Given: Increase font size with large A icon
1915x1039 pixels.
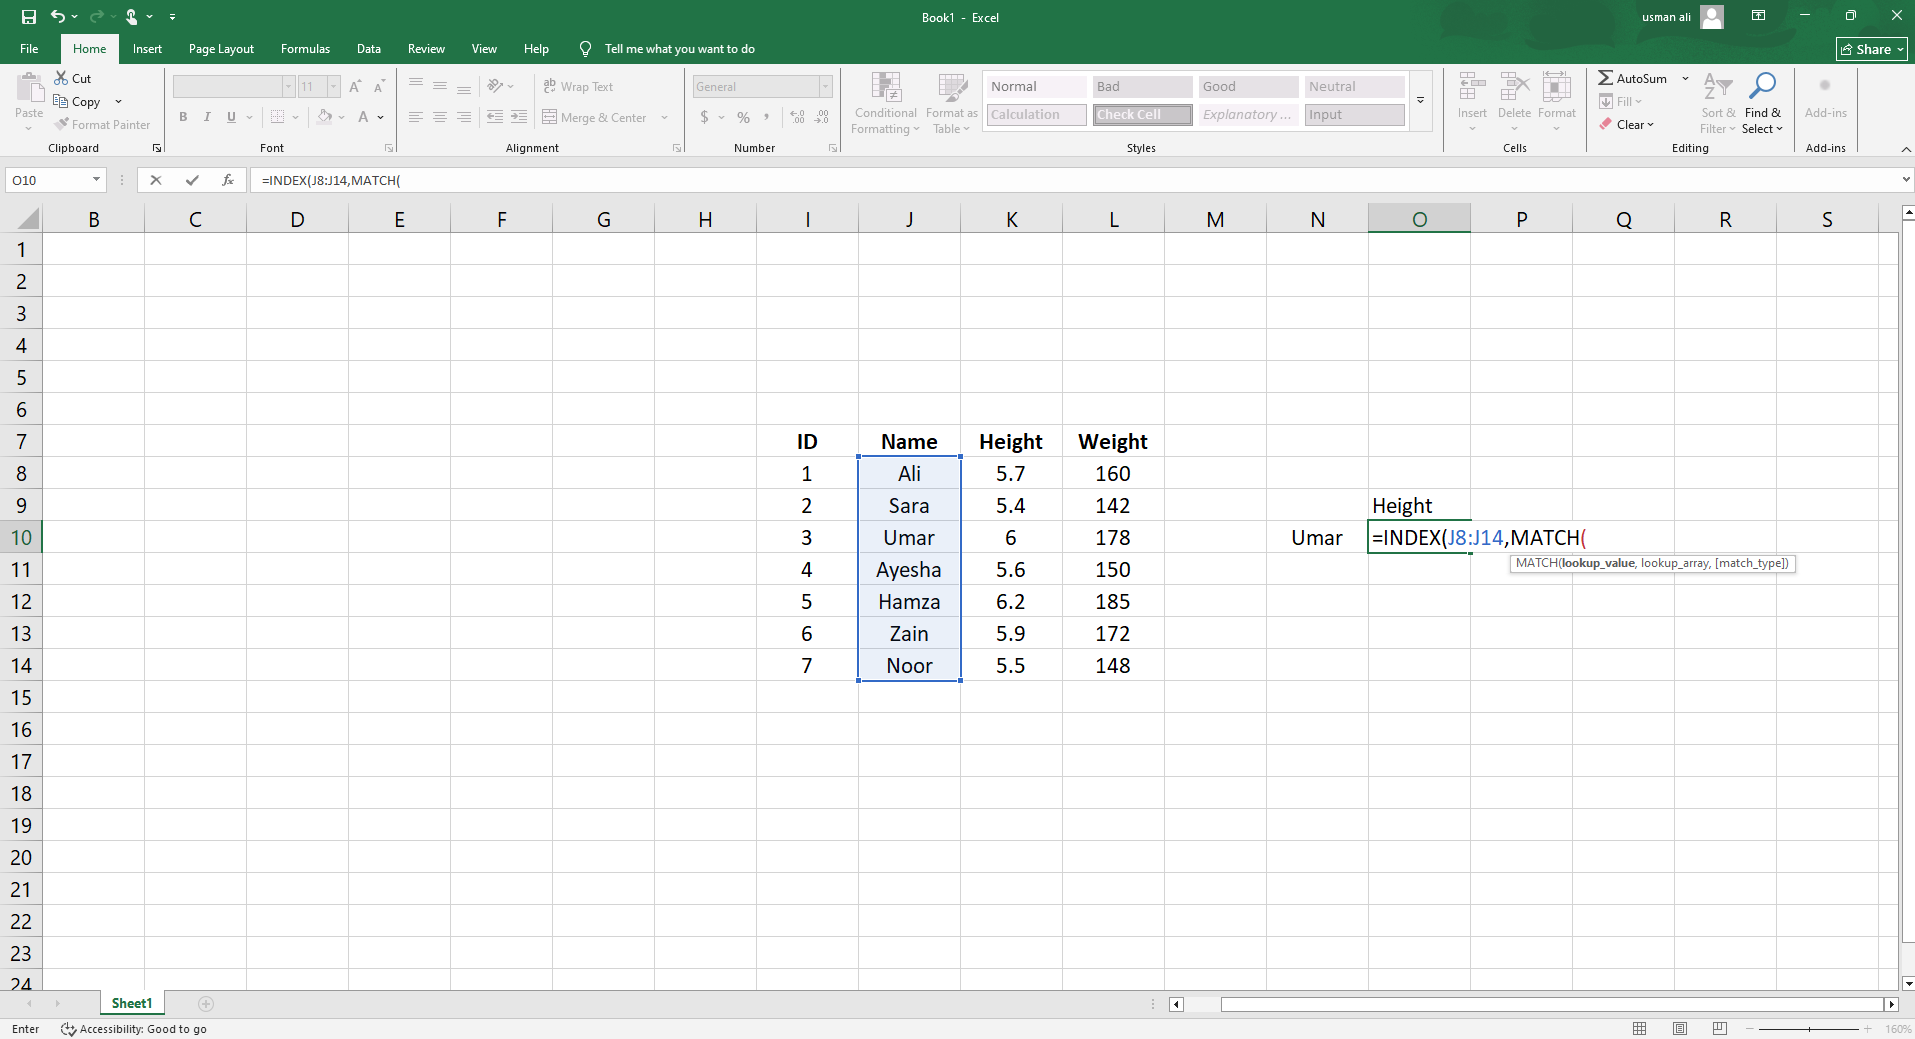Looking at the screenshot, I should [x=355, y=87].
